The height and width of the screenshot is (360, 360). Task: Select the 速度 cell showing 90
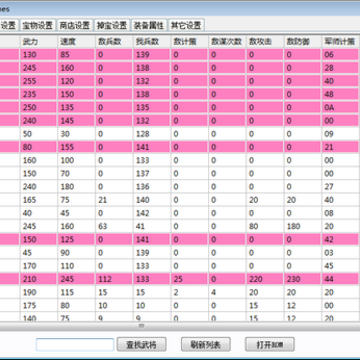pos(76,253)
